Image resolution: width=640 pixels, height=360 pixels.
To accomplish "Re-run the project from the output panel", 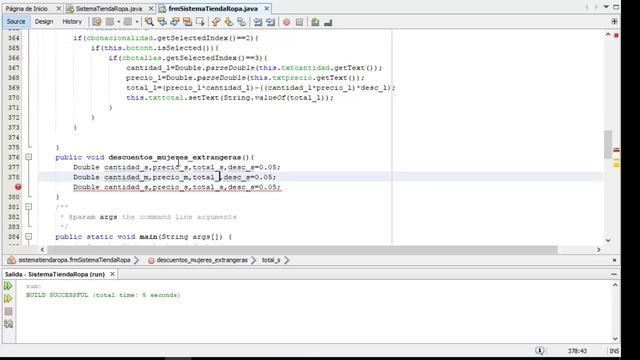I will click(x=8, y=286).
